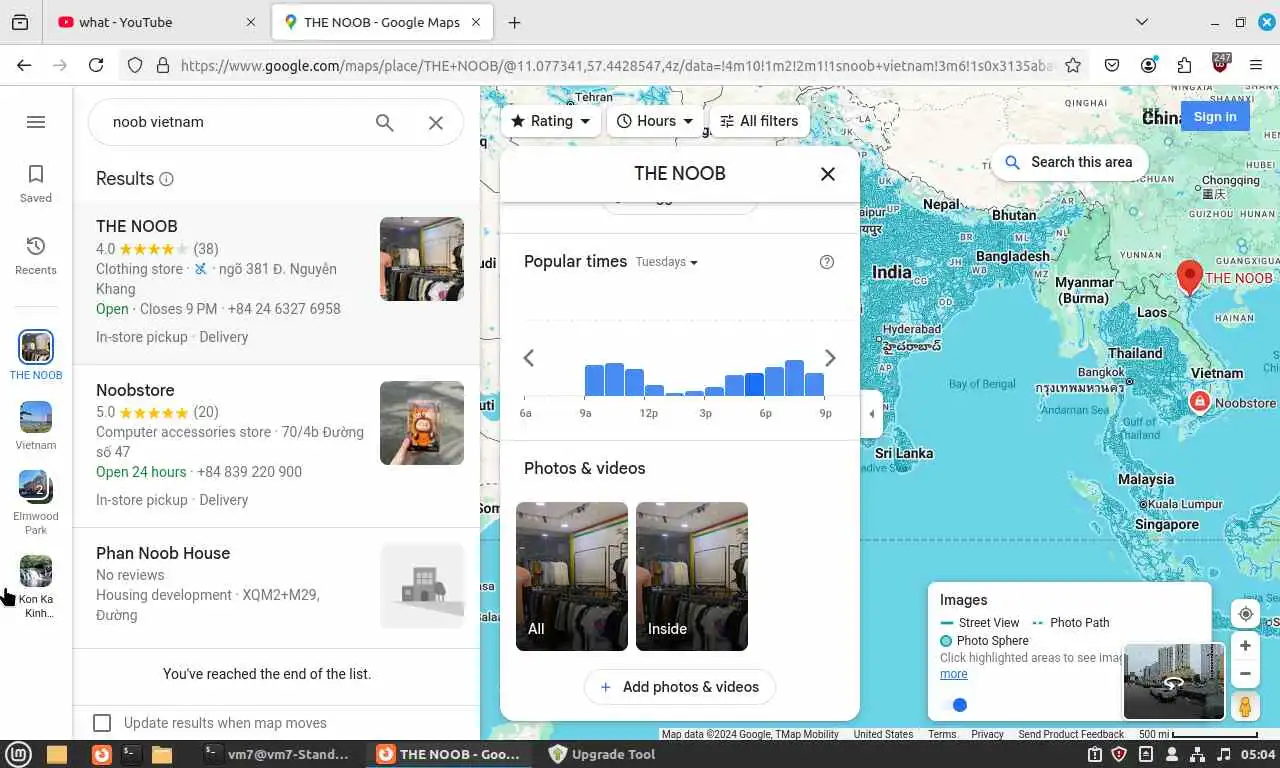Open the 'more' link in the Images legend
This screenshot has width=1280, height=768.
click(x=954, y=674)
